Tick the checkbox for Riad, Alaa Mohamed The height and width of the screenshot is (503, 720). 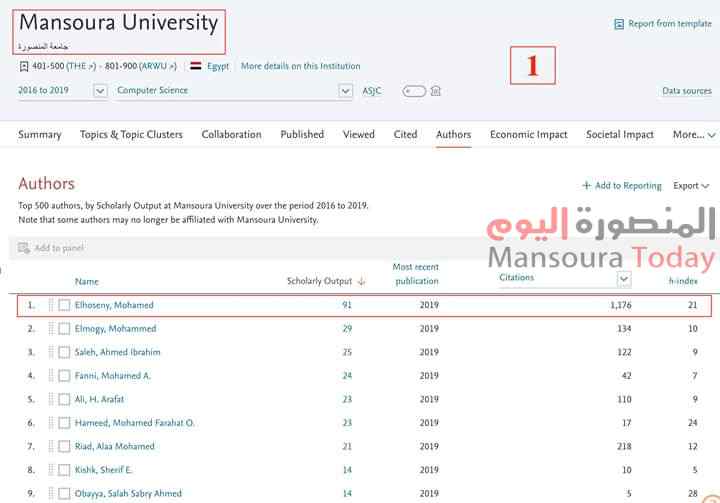click(64, 446)
